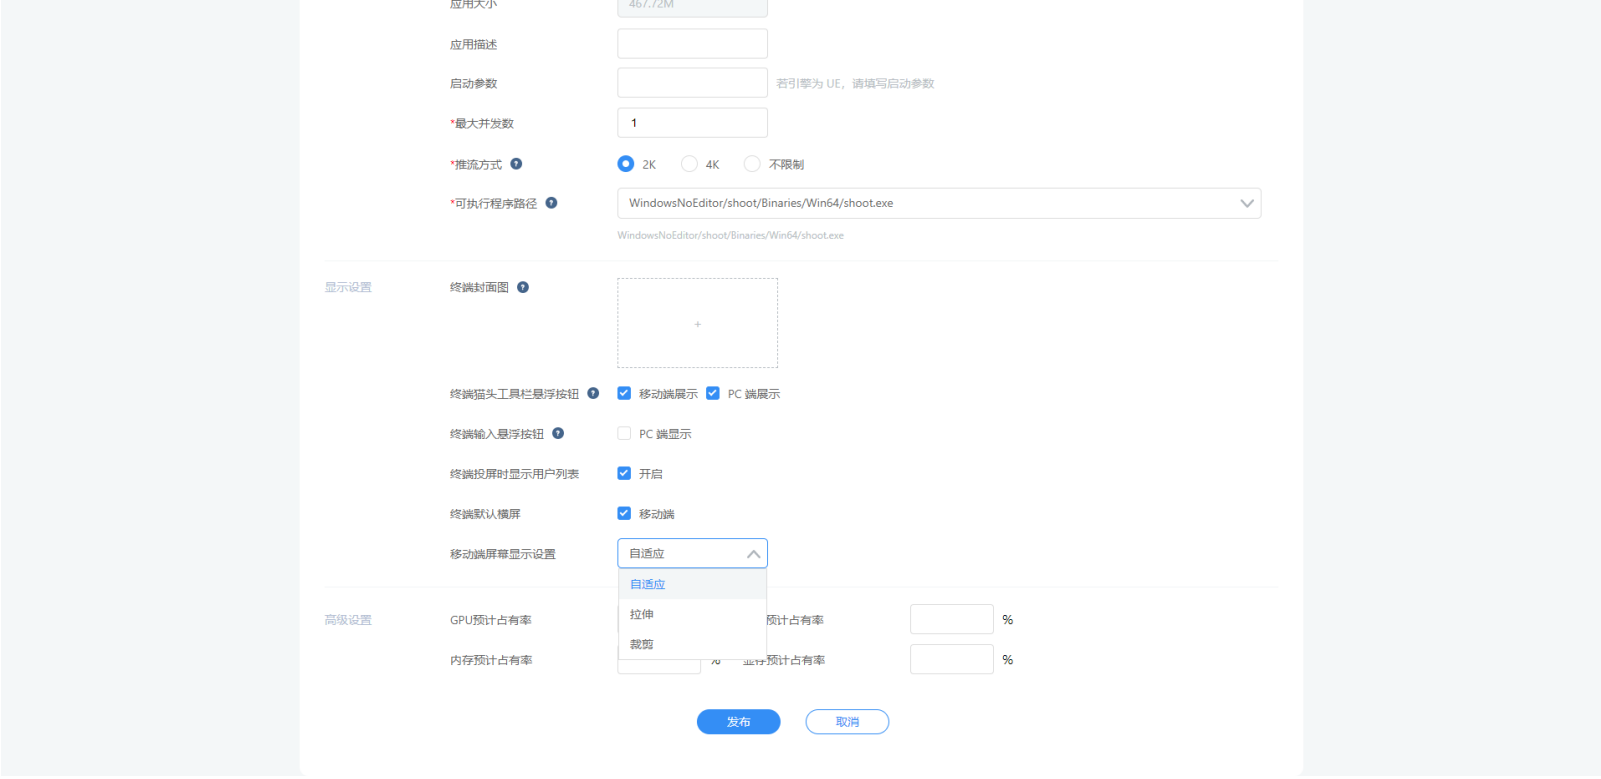This screenshot has width=1601, height=779.
Task: Collapse the 移动端屏幕显示设置 dropdown
Action: [x=692, y=553]
